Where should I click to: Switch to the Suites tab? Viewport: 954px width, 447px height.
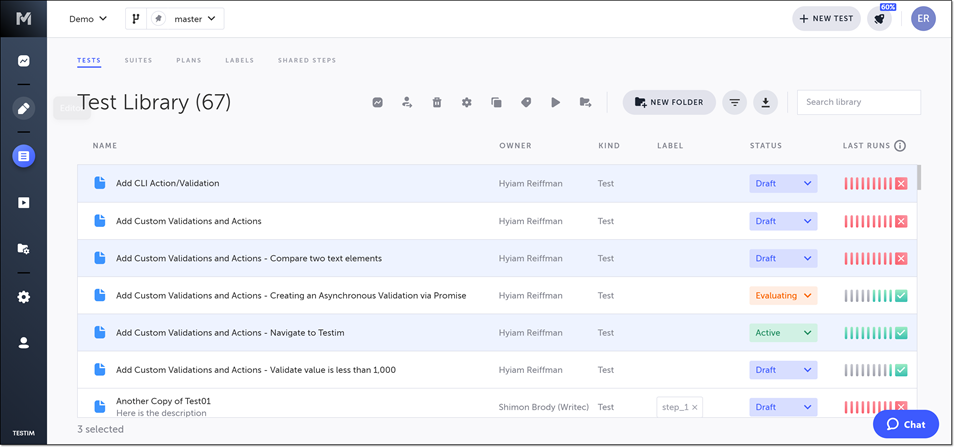click(138, 61)
